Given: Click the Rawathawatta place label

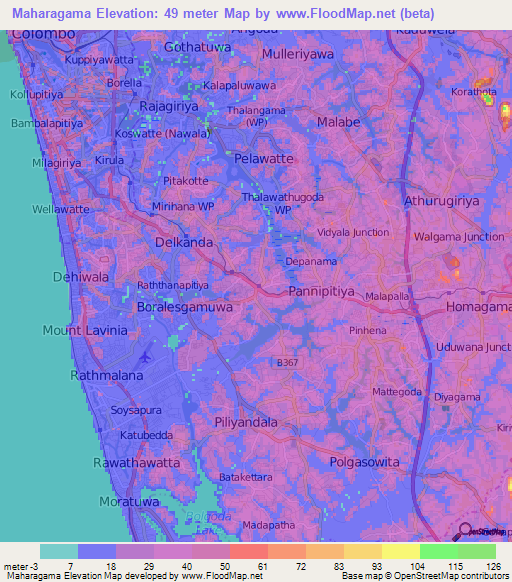Looking at the screenshot, I should 136,463.
